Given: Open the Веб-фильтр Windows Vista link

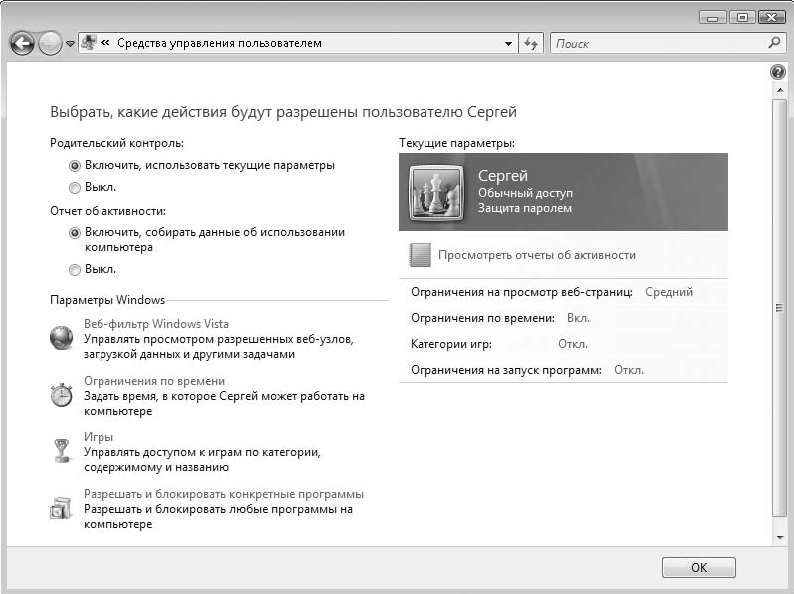Looking at the screenshot, I should [156, 324].
